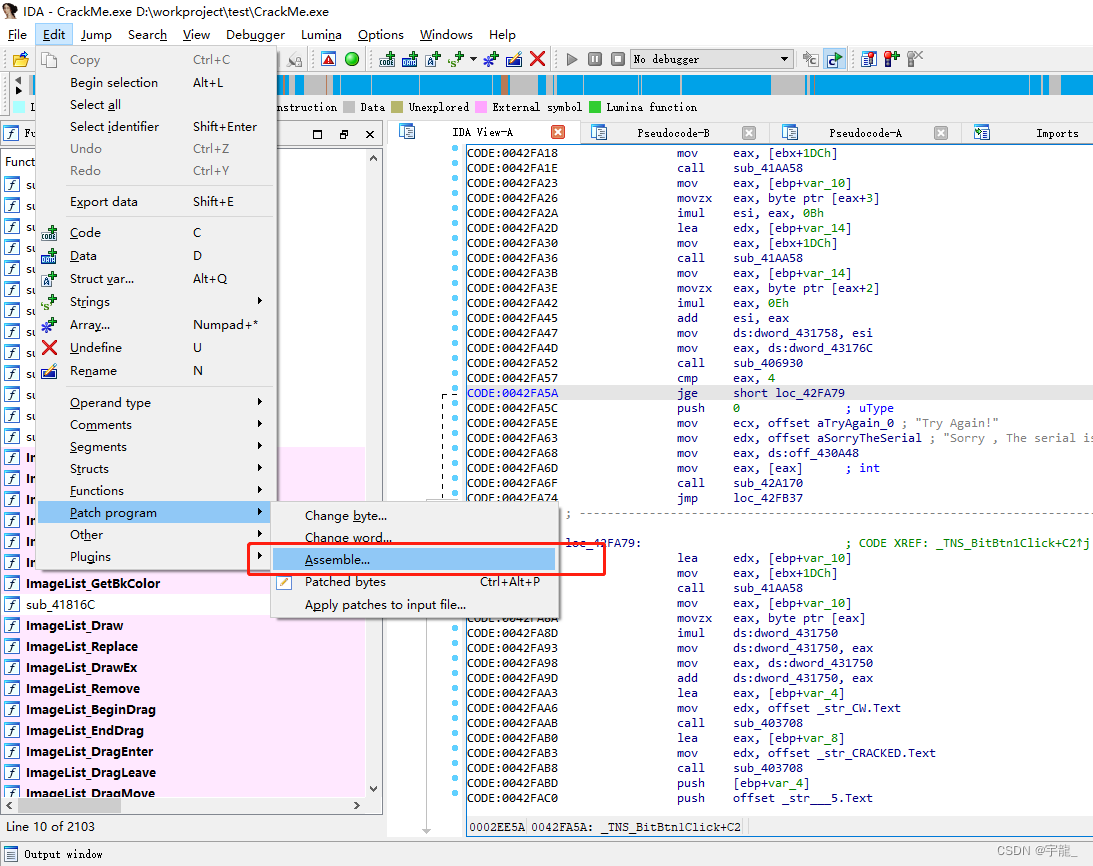This screenshot has width=1093, height=866.
Task: Select ImageList_GetBkColor in functions list
Action: tap(93, 584)
